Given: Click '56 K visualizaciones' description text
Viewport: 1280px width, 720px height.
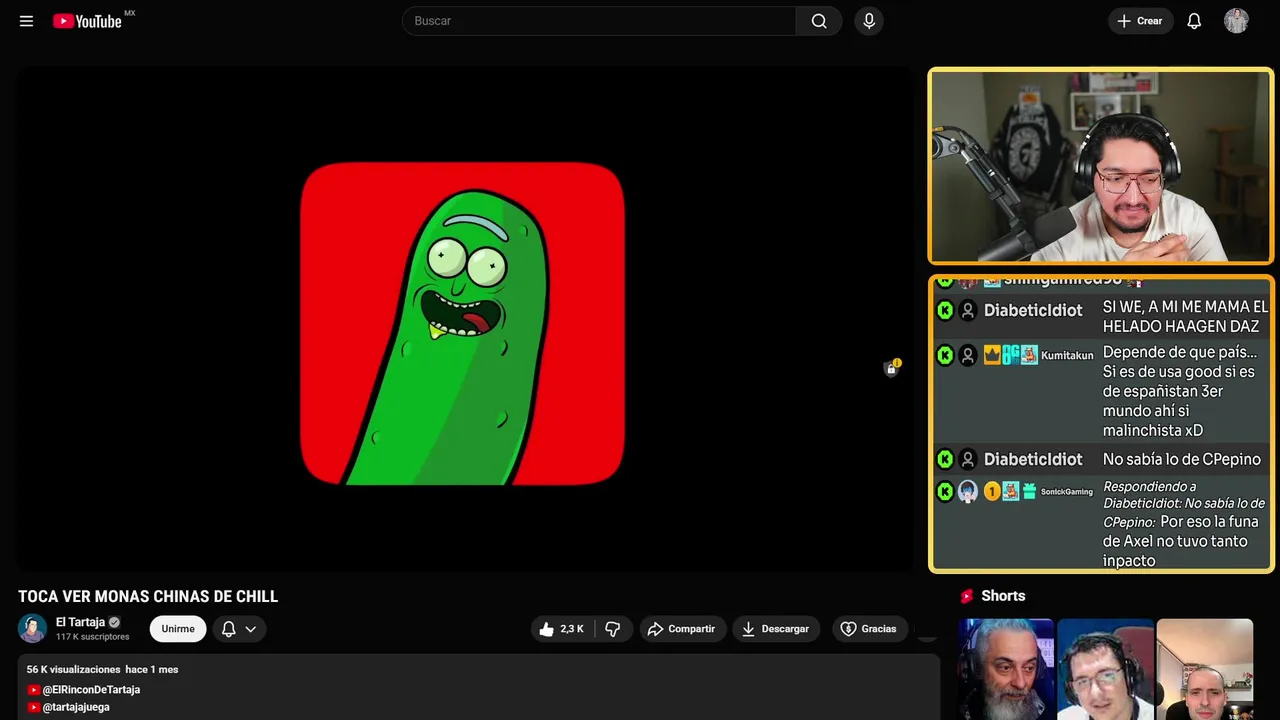Looking at the screenshot, I should pyautogui.click(x=74, y=669).
